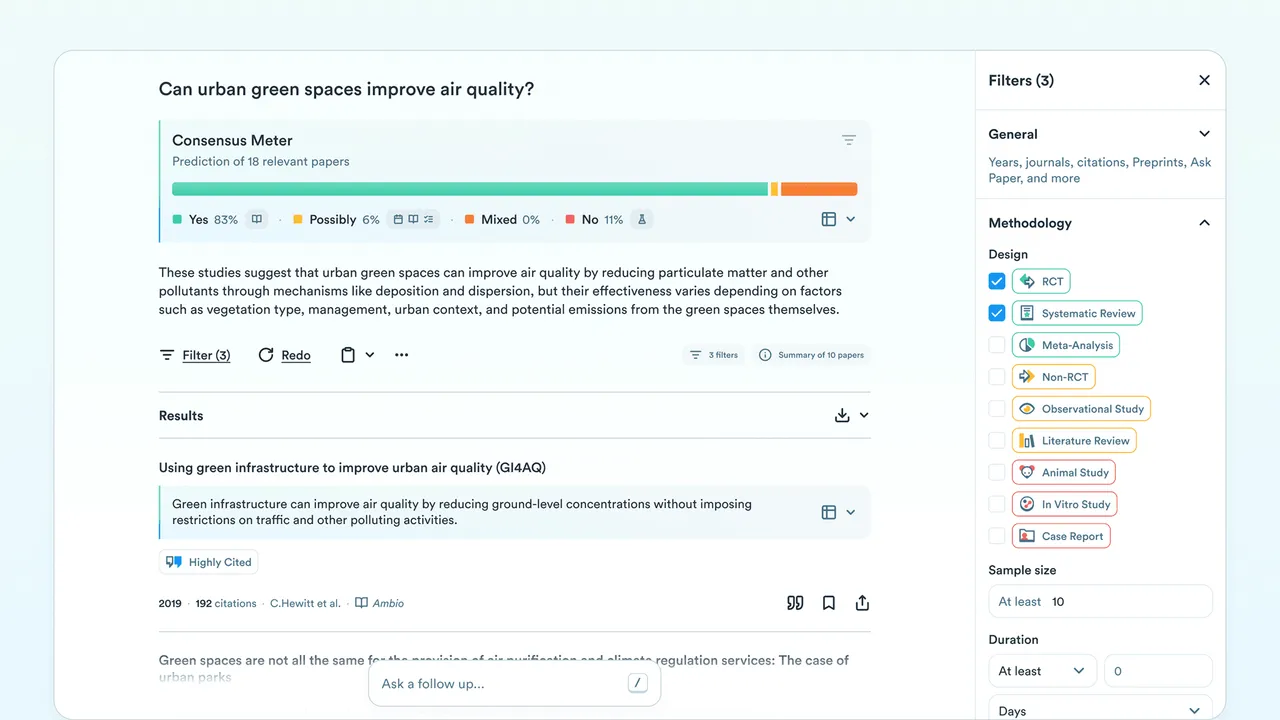Bookmark the GI4AQ paper

(829, 603)
